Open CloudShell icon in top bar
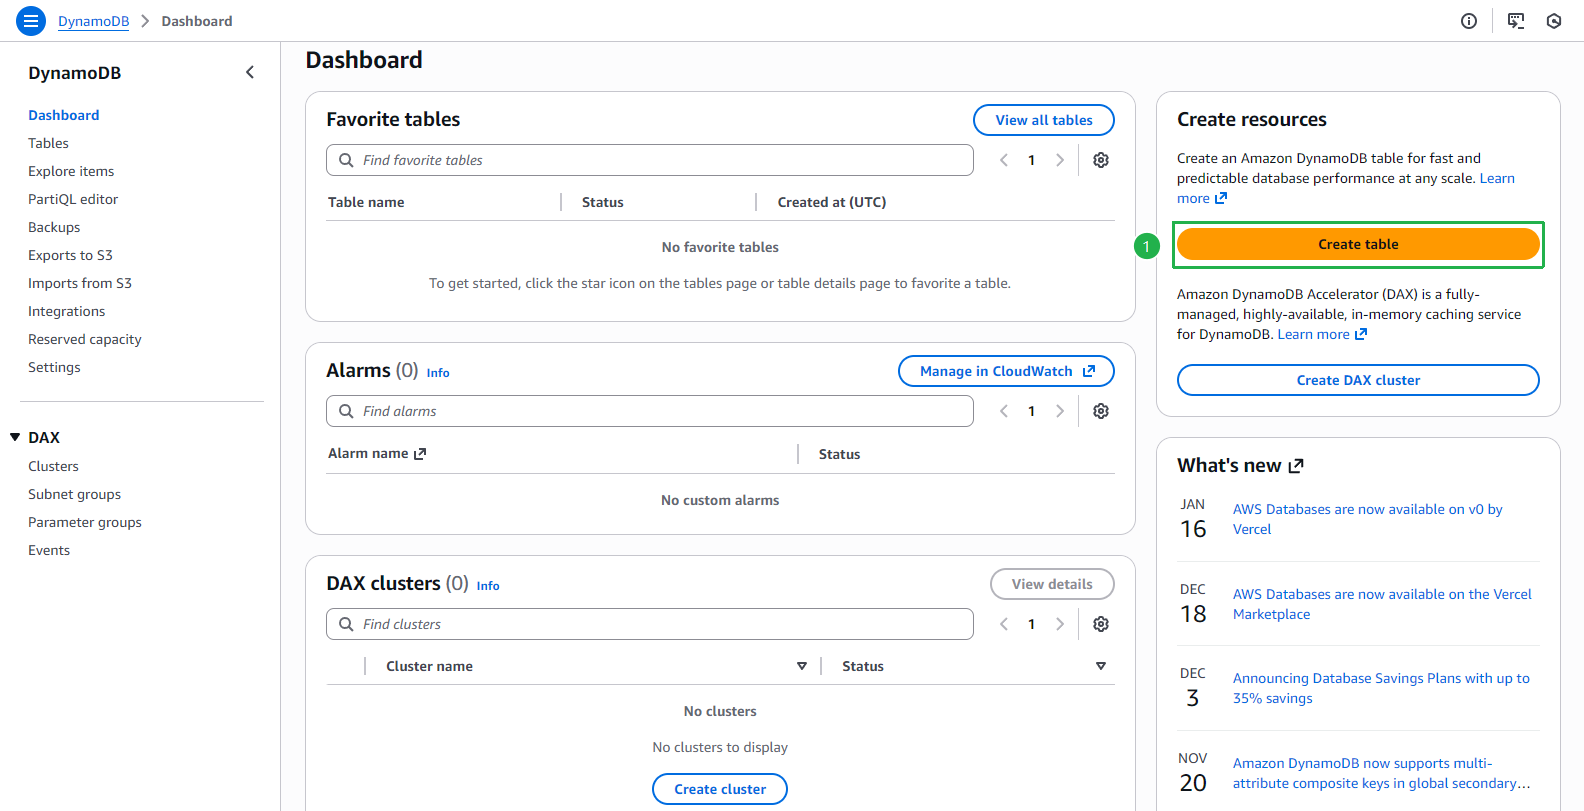Image resolution: width=1584 pixels, height=811 pixels. 1516,21
